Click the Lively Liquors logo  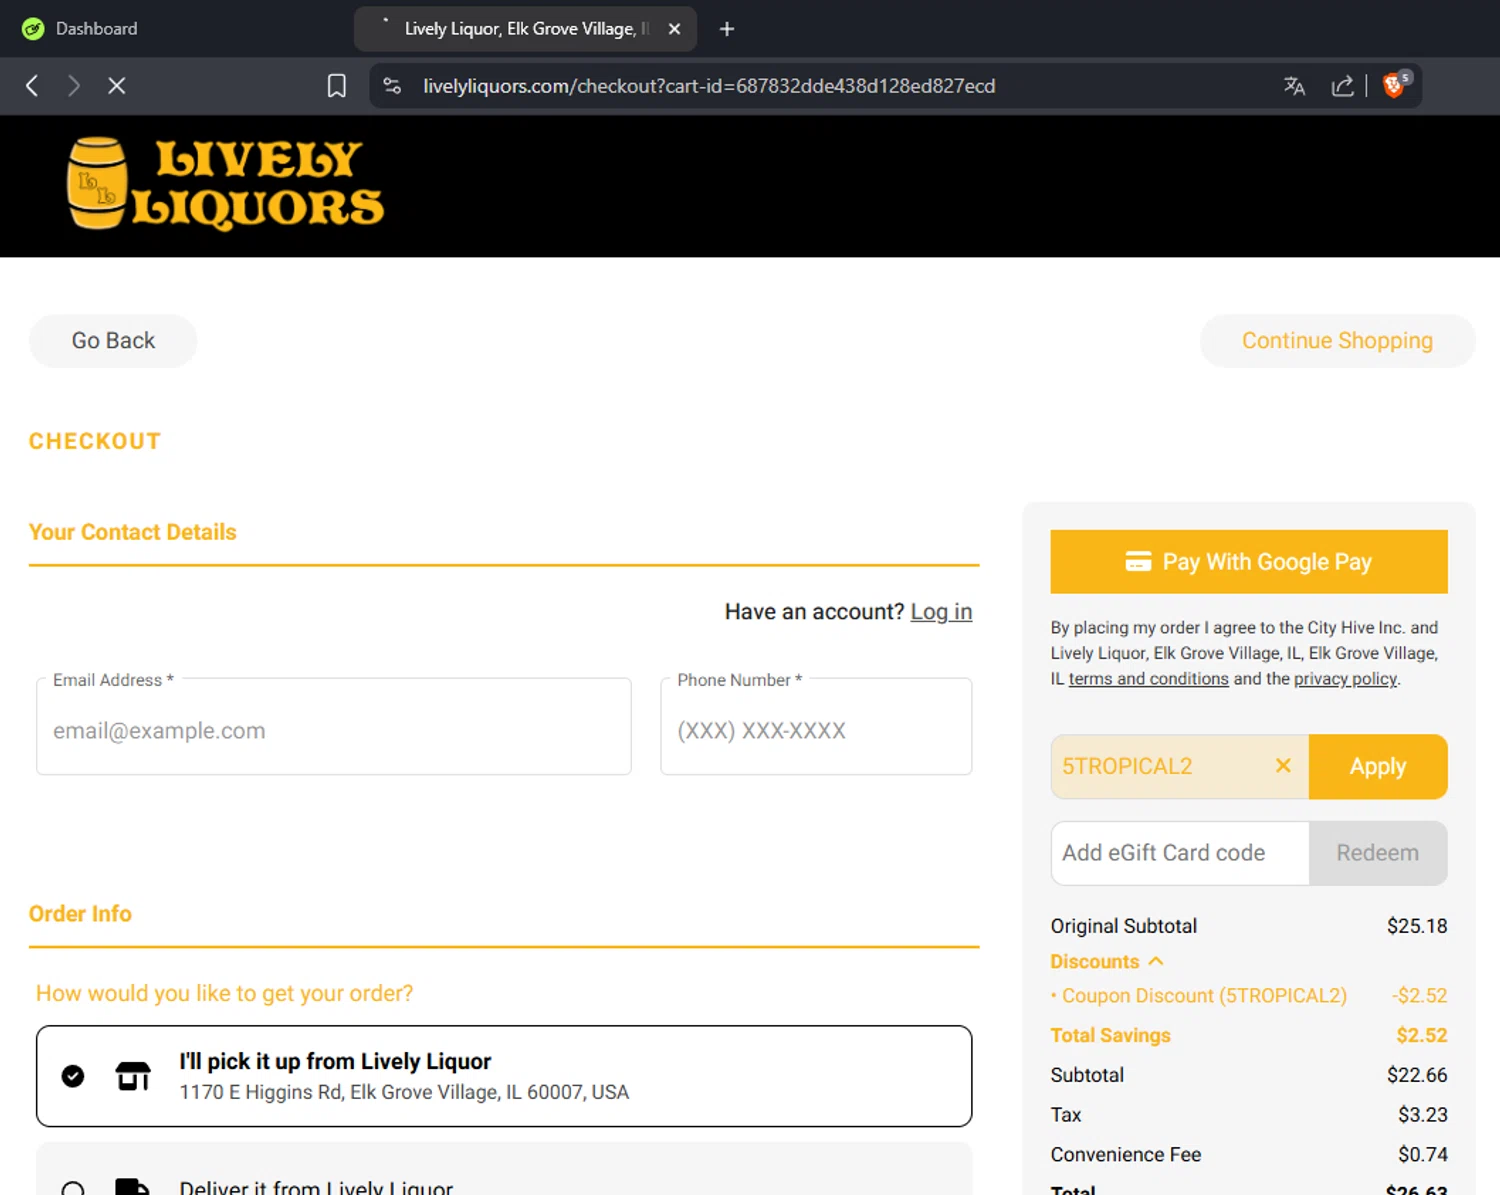(x=225, y=184)
